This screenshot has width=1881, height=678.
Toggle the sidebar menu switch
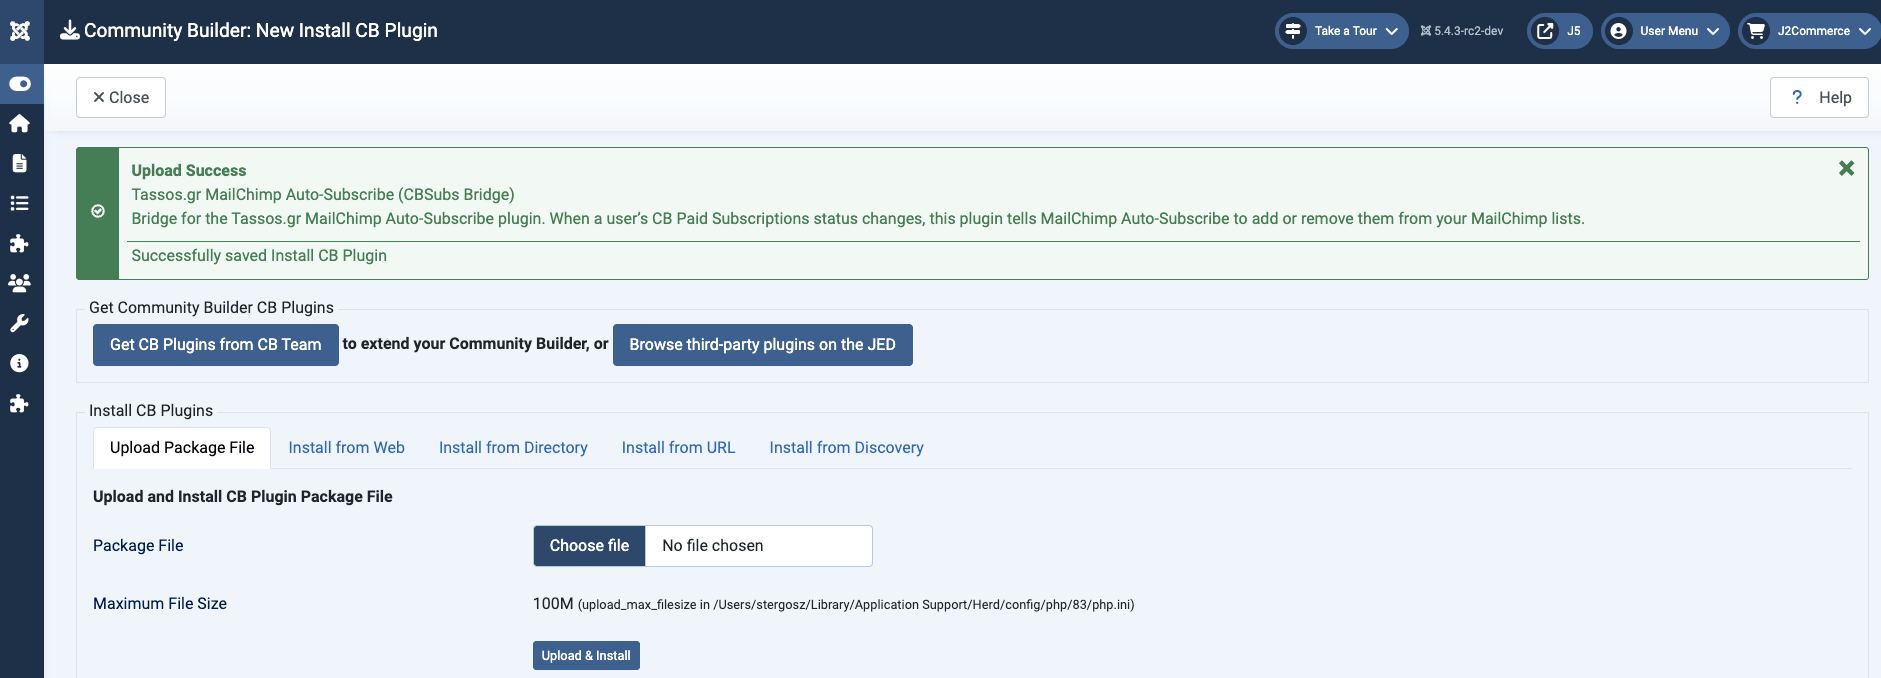20,84
